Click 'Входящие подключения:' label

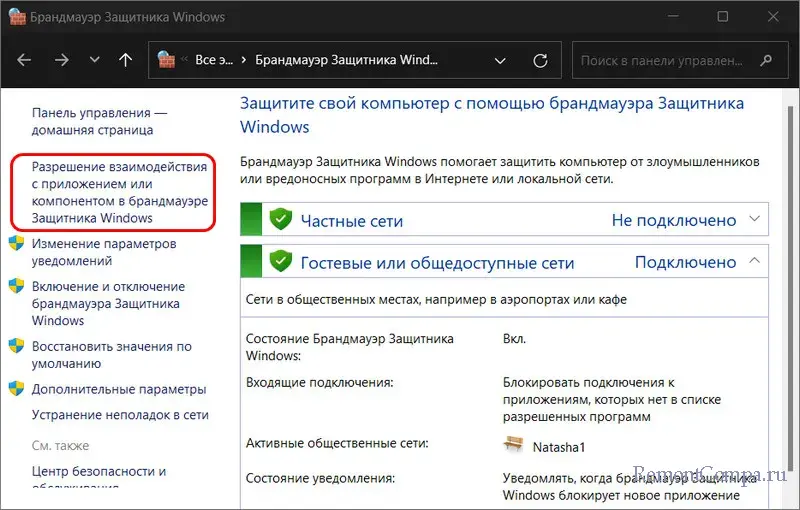(x=319, y=382)
